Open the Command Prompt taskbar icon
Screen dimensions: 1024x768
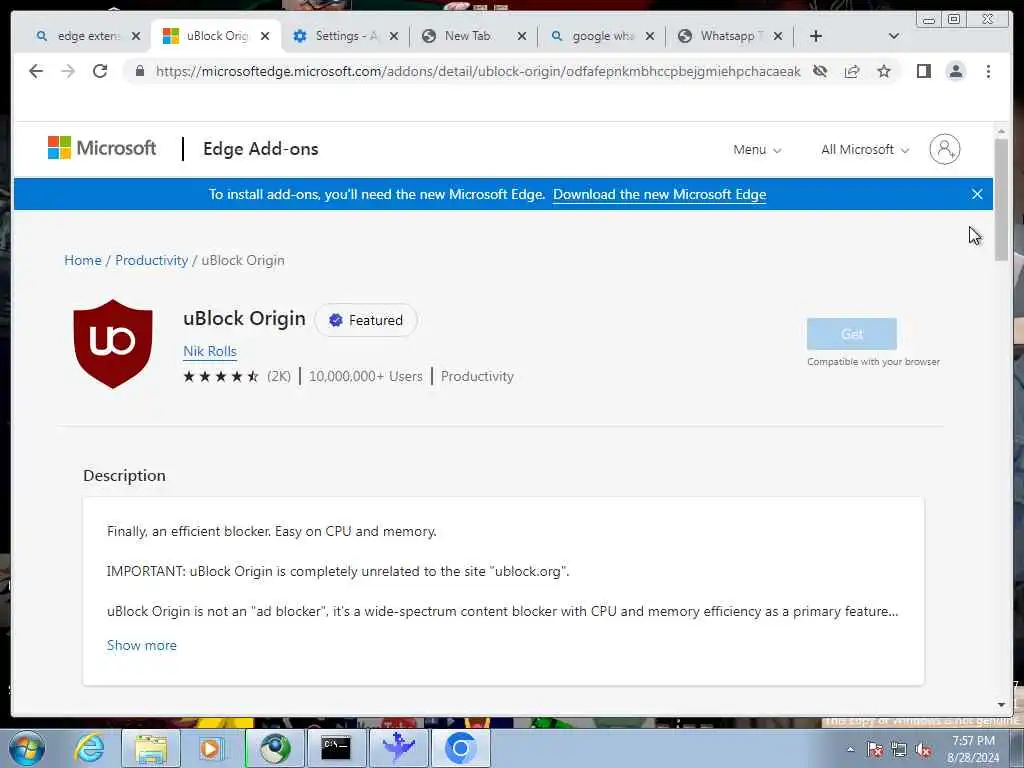(336, 748)
